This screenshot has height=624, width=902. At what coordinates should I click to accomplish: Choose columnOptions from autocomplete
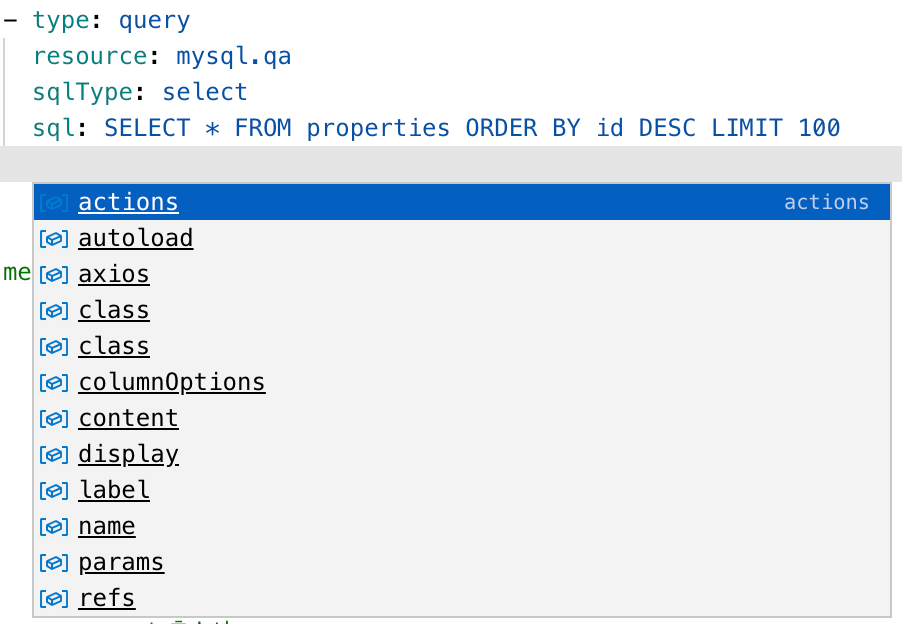coord(462,382)
